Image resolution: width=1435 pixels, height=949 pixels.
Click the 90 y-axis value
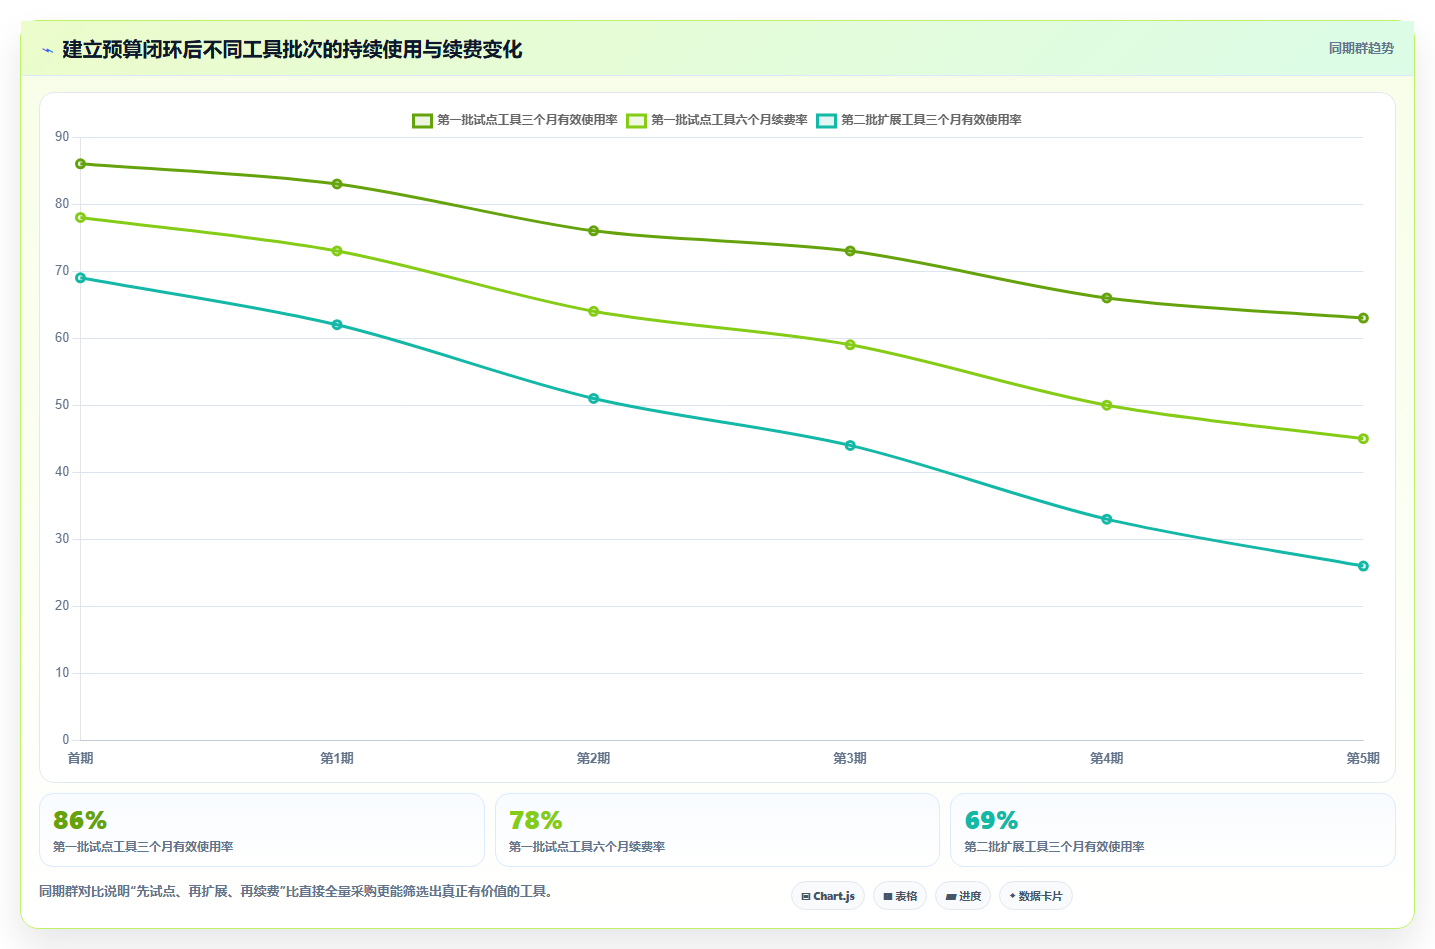click(62, 137)
